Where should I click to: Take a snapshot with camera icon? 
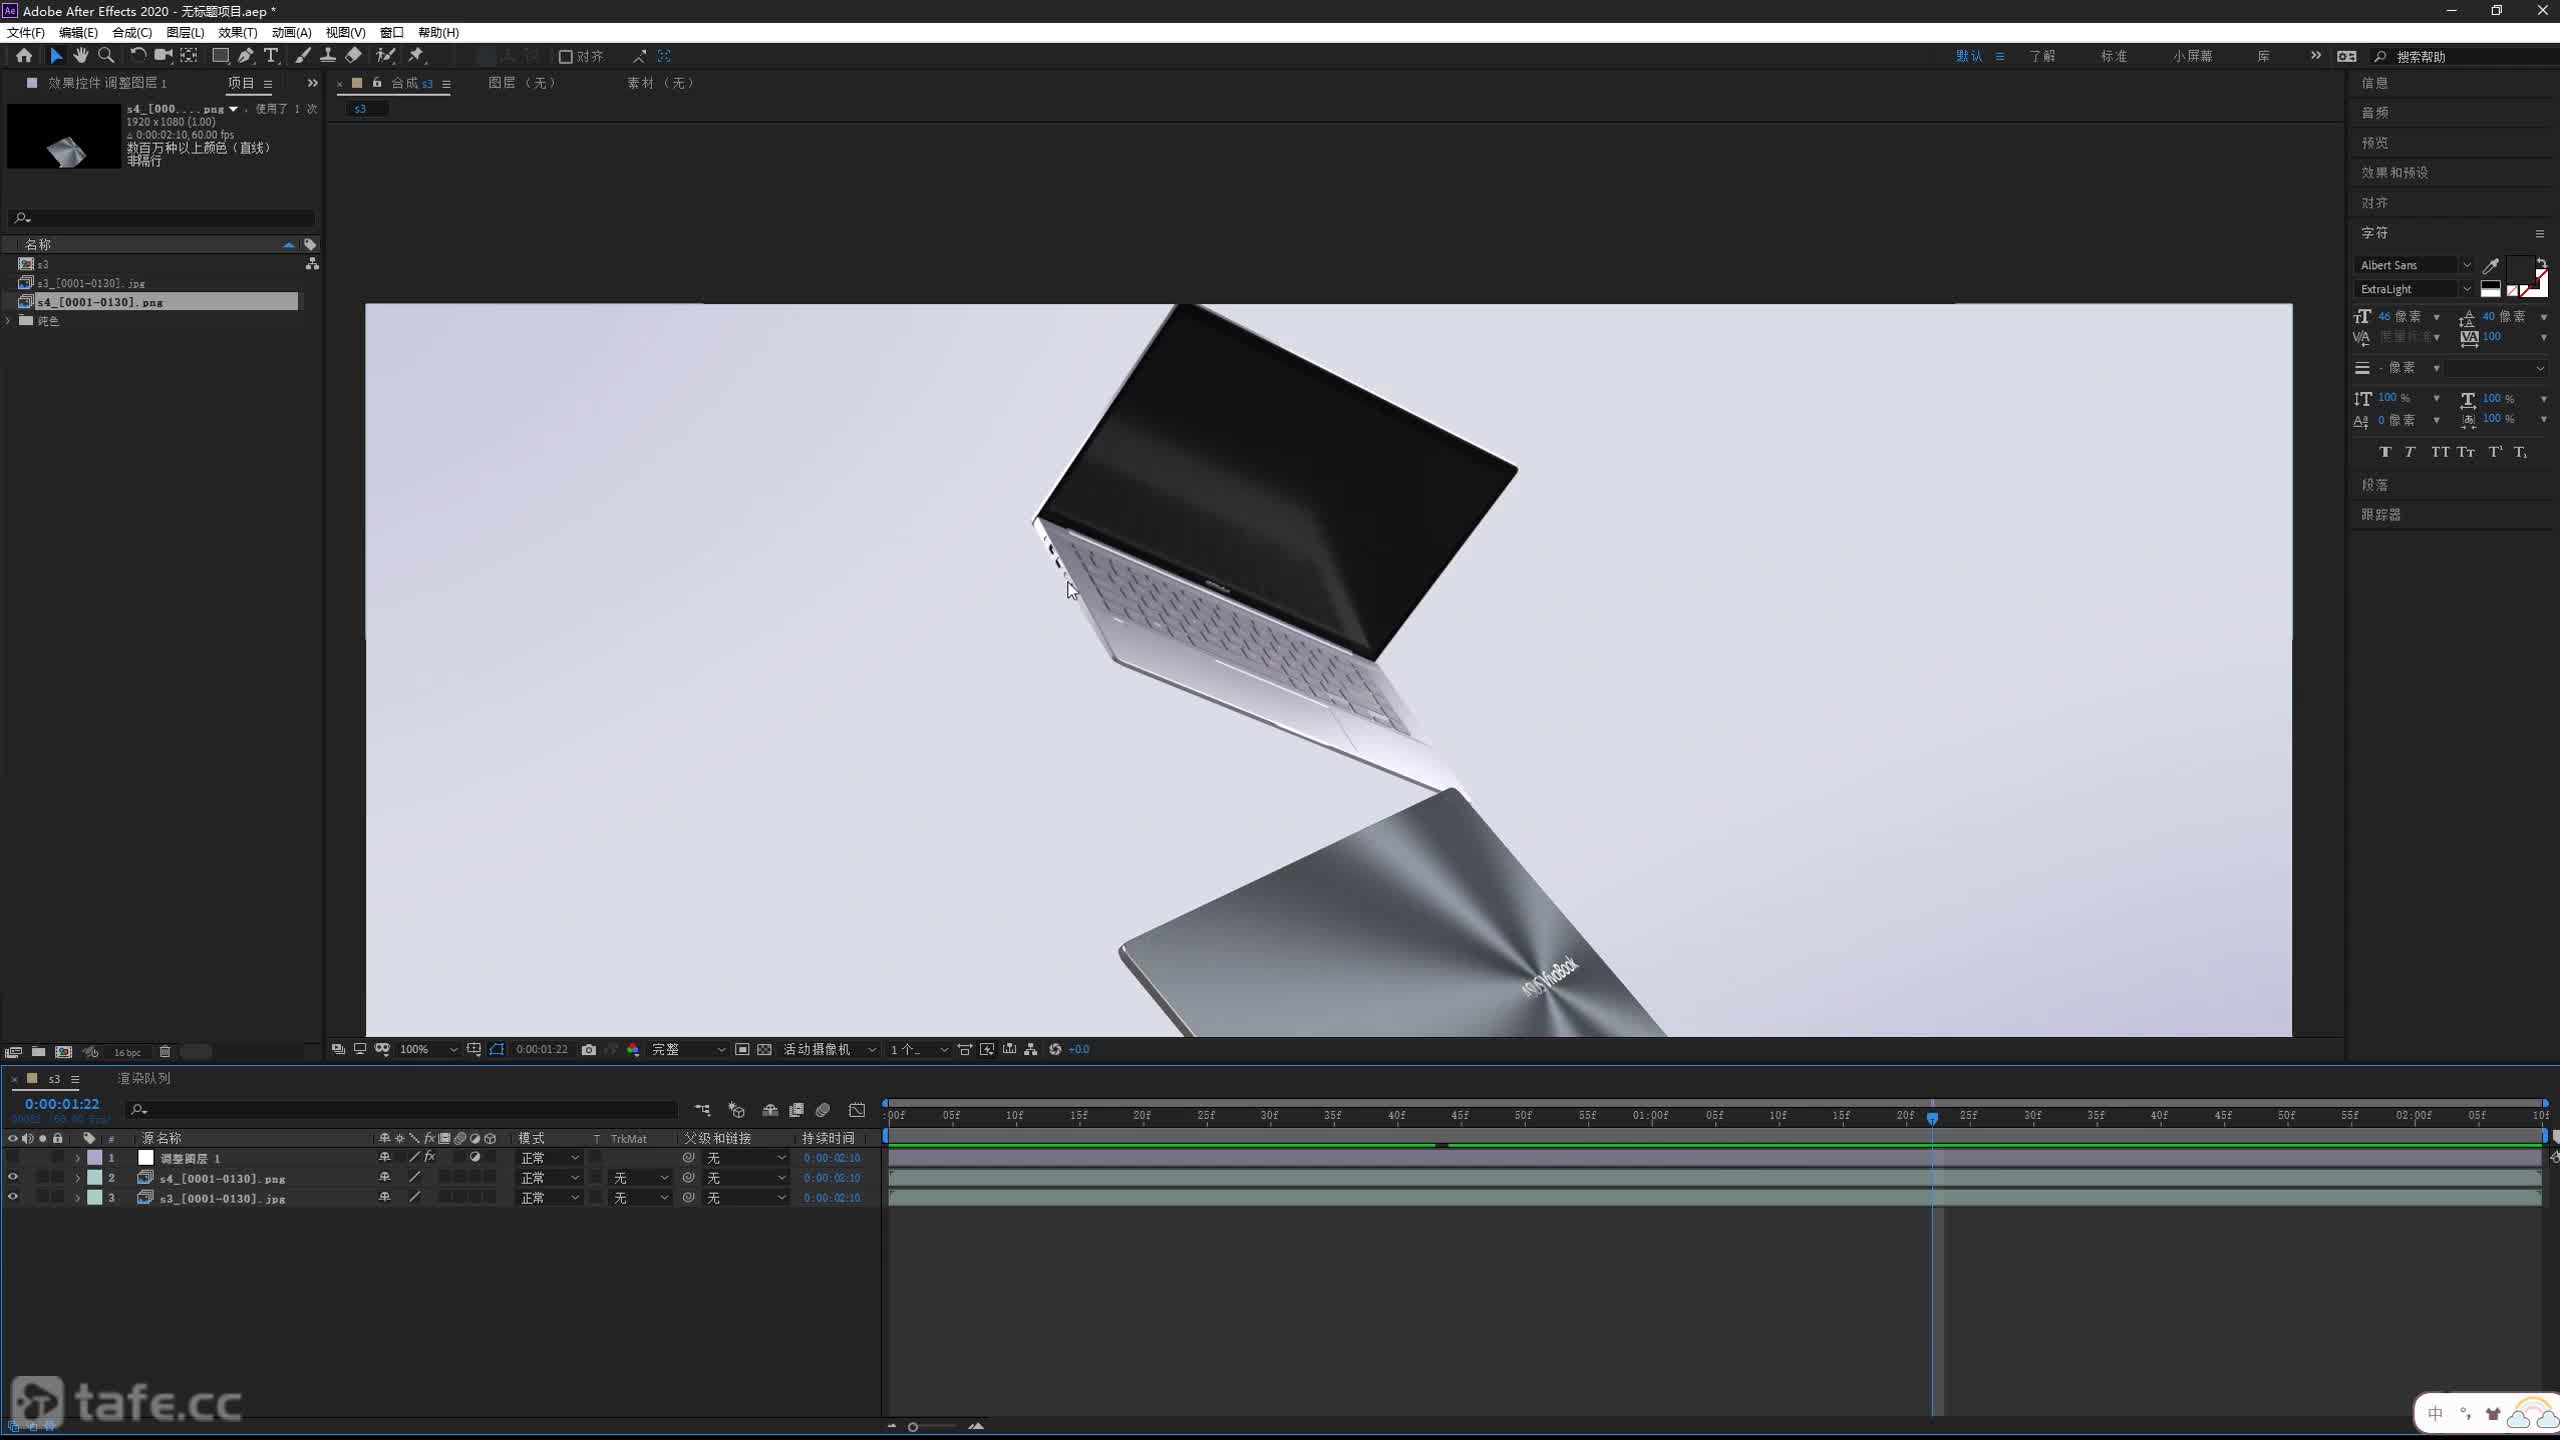[x=589, y=1049]
